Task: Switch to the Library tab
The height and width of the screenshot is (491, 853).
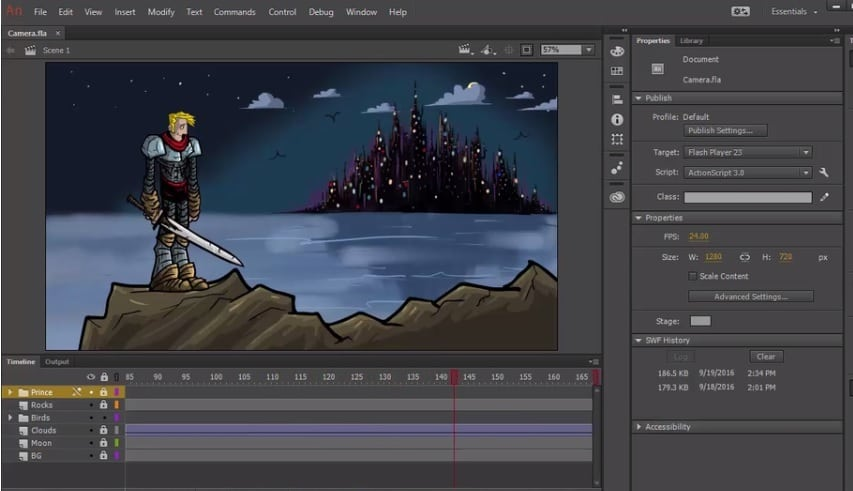Action: [x=691, y=41]
